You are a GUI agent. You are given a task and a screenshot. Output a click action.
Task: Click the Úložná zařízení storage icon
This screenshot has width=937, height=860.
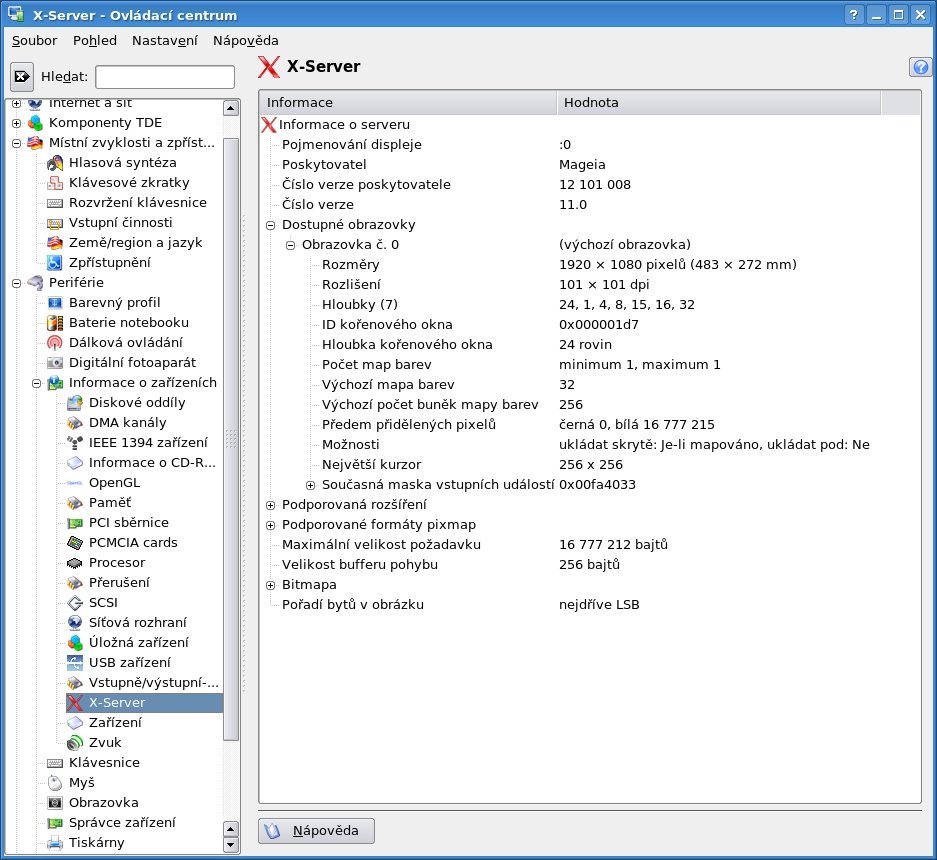(x=75, y=643)
